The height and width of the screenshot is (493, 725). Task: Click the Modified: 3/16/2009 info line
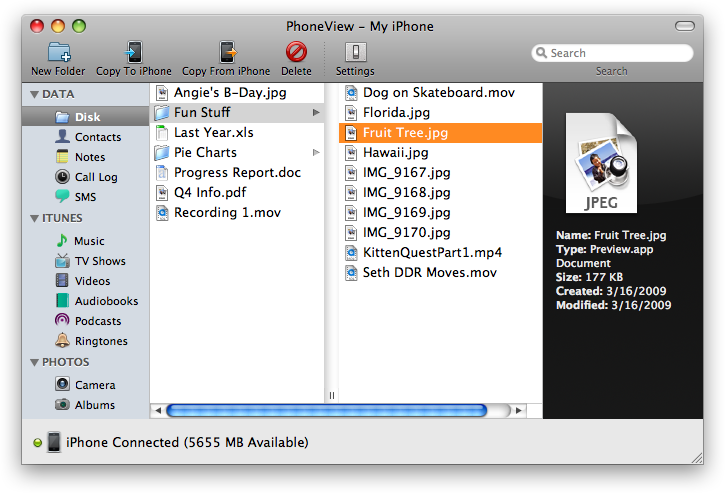613,305
